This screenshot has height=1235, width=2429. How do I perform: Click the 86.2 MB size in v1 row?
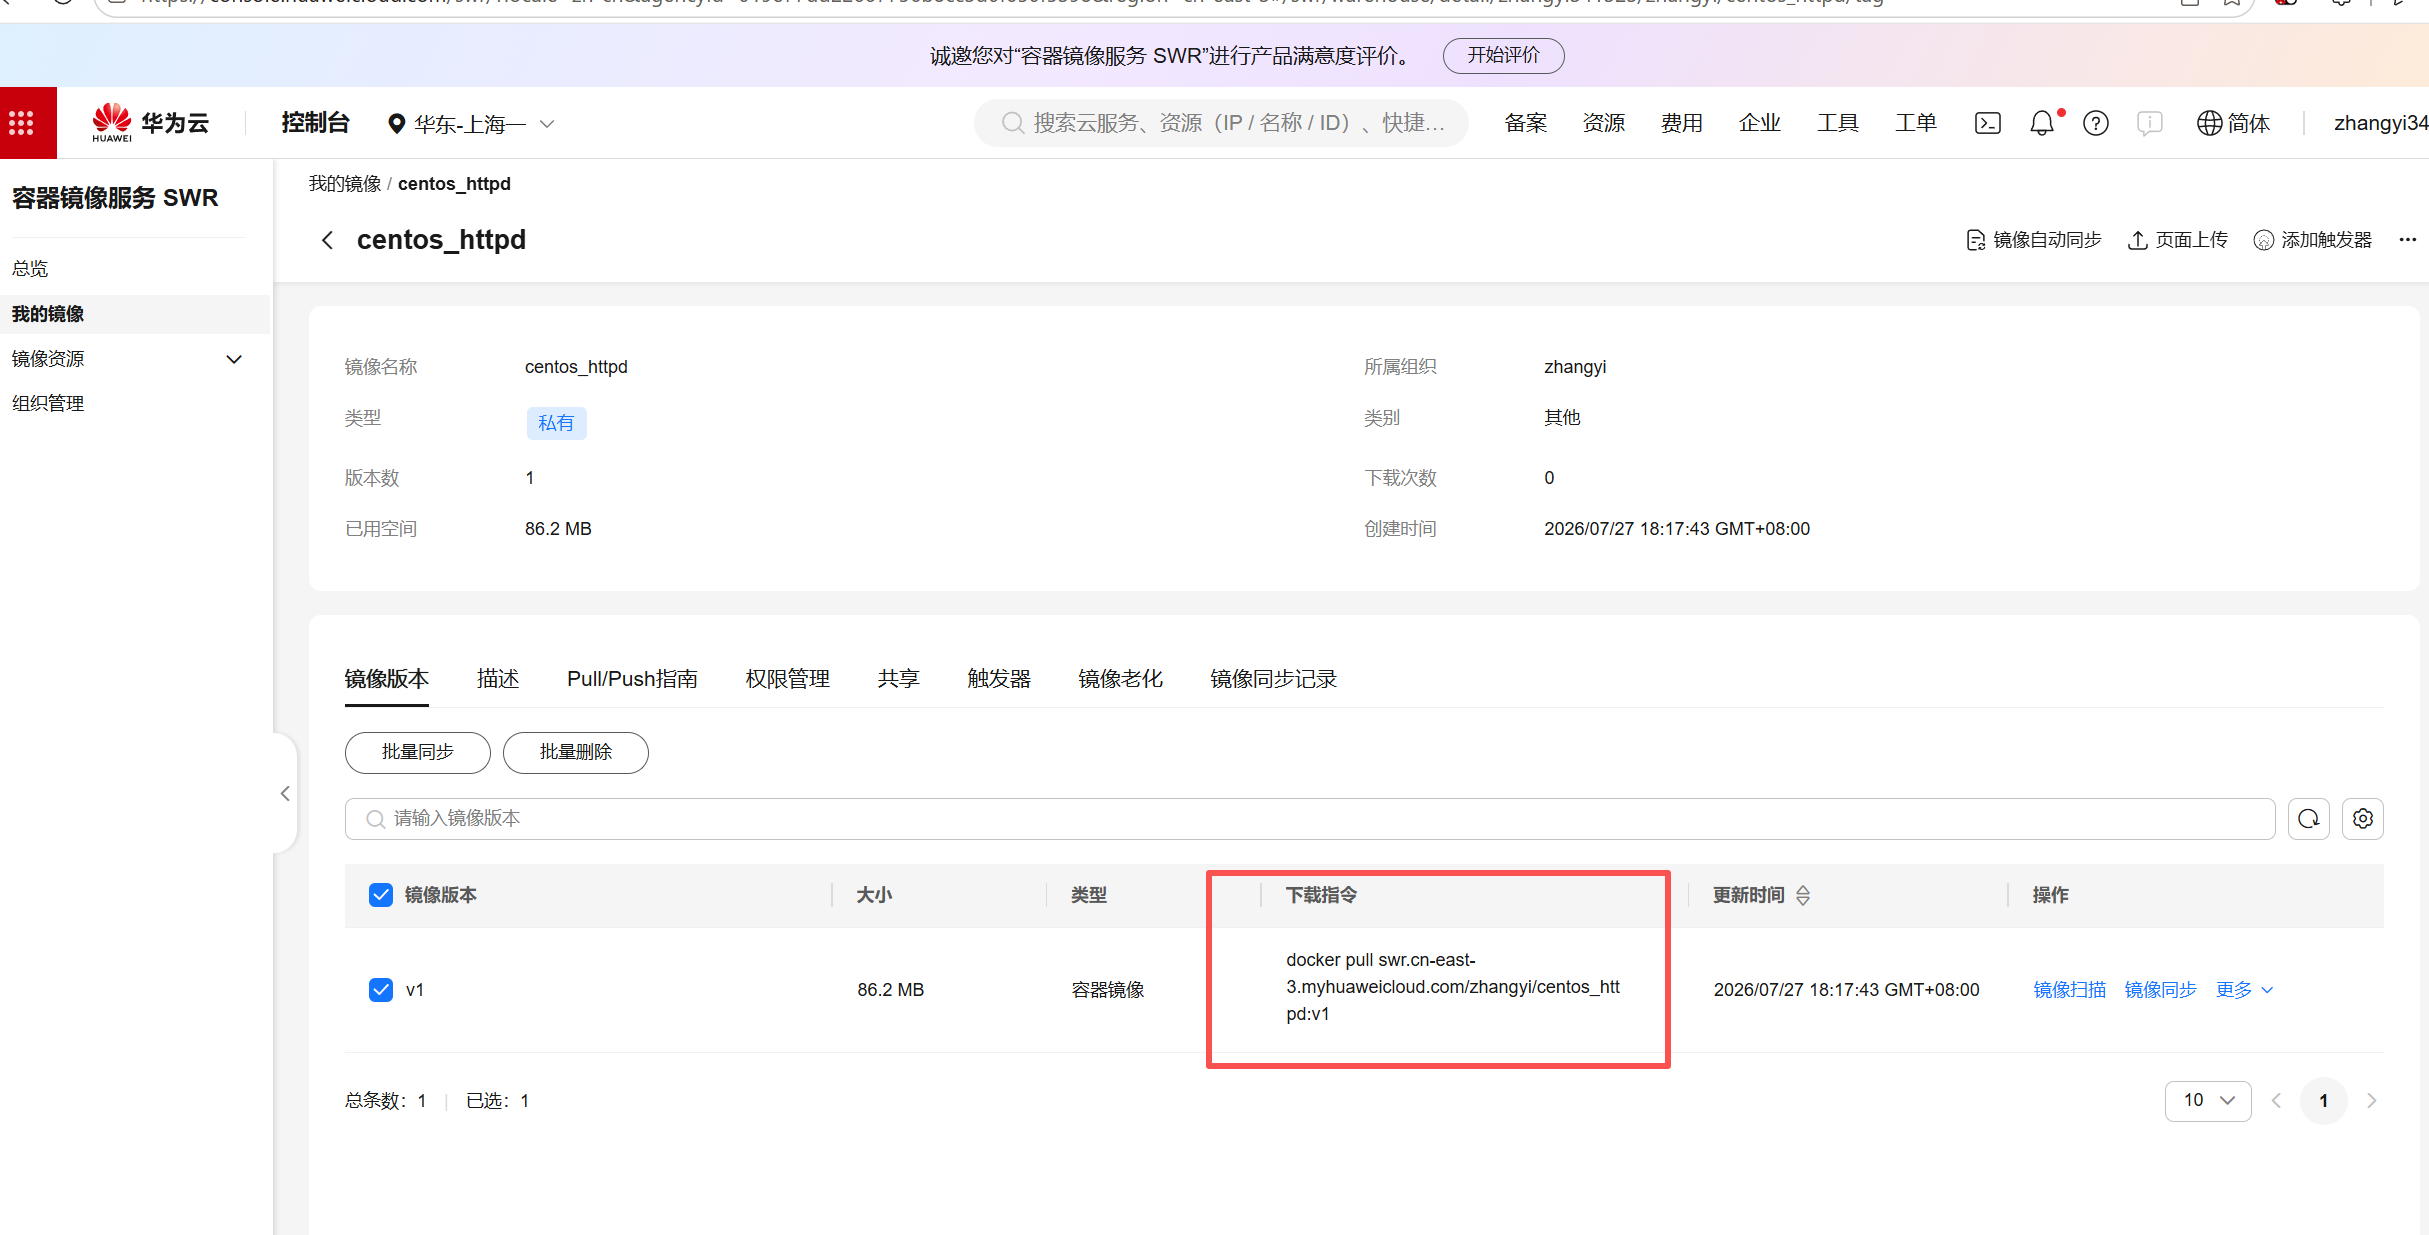tap(890, 990)
